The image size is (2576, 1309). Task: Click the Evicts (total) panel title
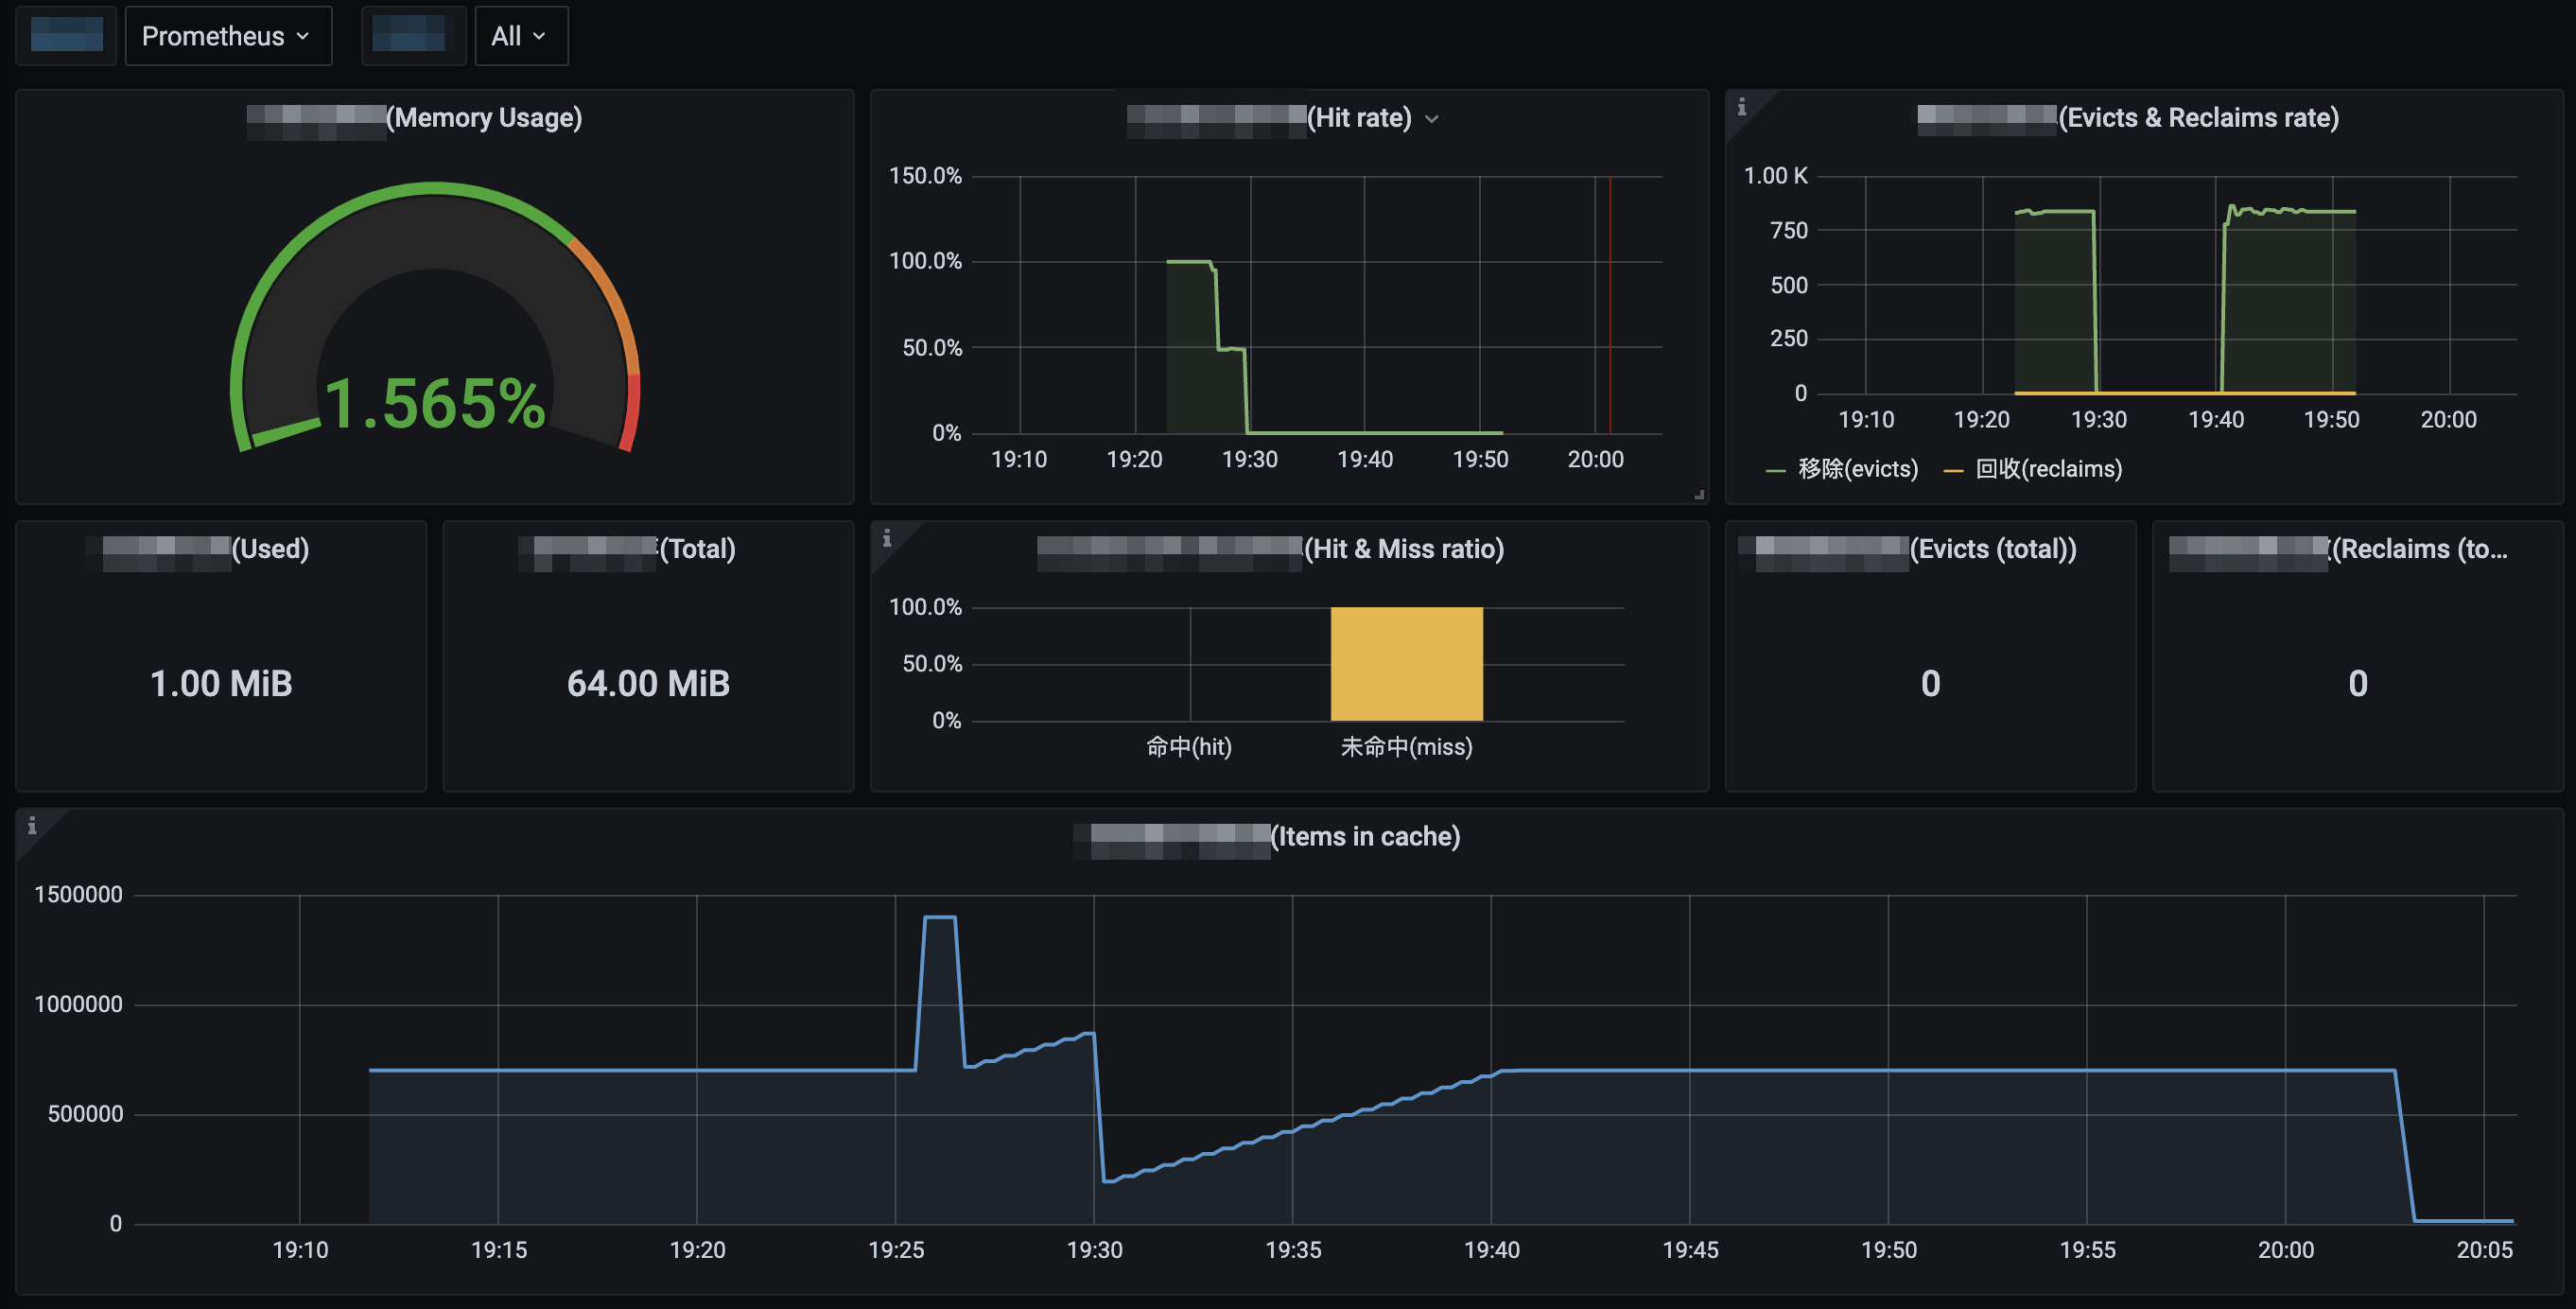1992,549
